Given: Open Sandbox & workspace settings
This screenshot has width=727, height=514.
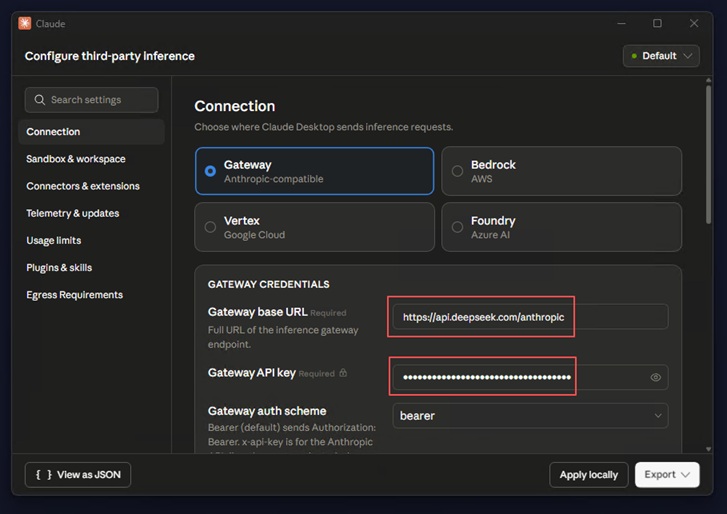Looking at the screenshot, I should click(76, 159).
